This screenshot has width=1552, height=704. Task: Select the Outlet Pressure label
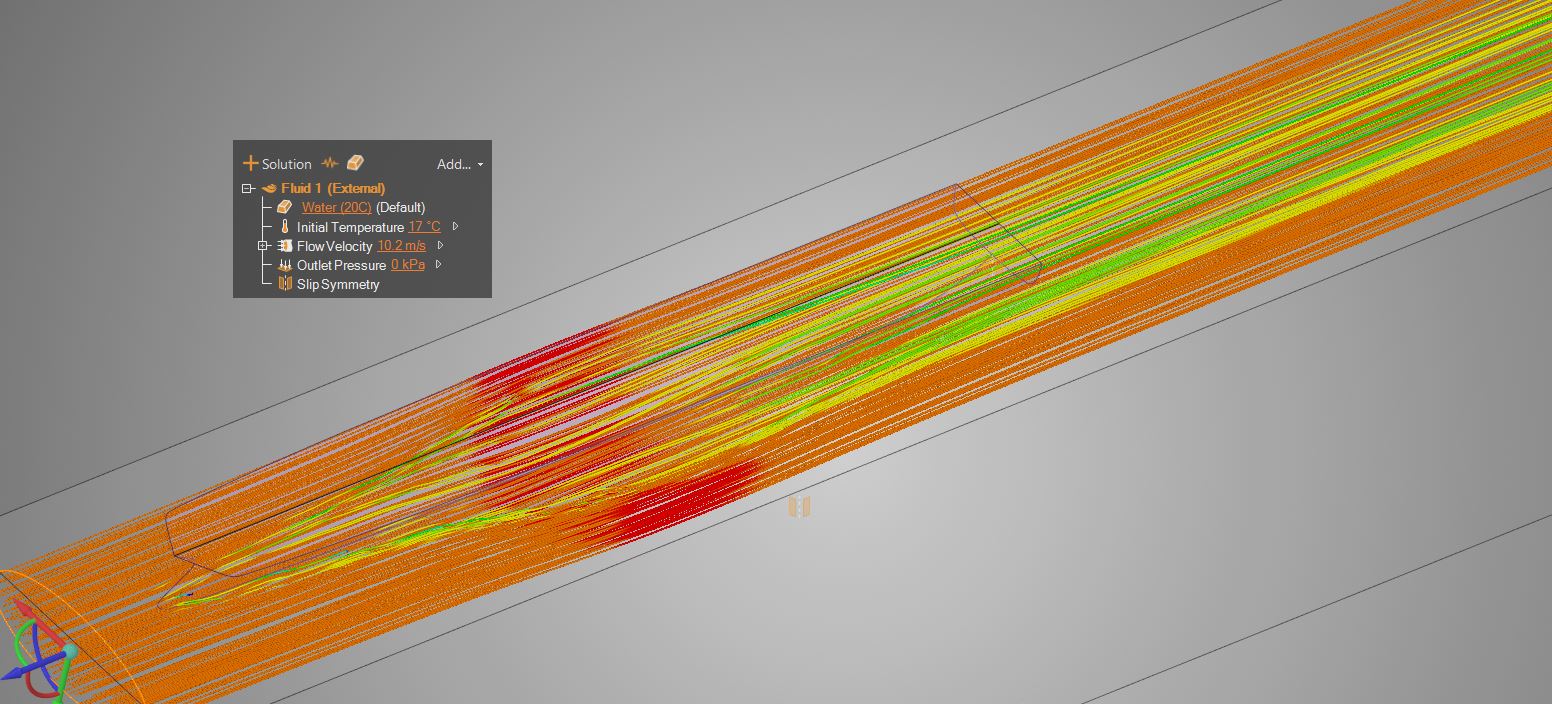click(341, 265)
